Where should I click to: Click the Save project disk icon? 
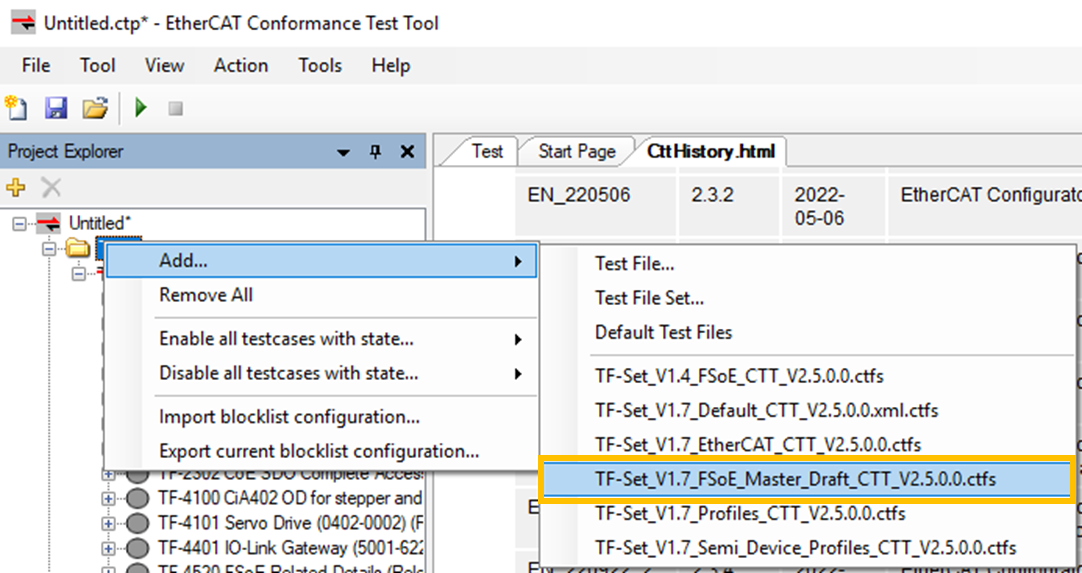[56, 108]
